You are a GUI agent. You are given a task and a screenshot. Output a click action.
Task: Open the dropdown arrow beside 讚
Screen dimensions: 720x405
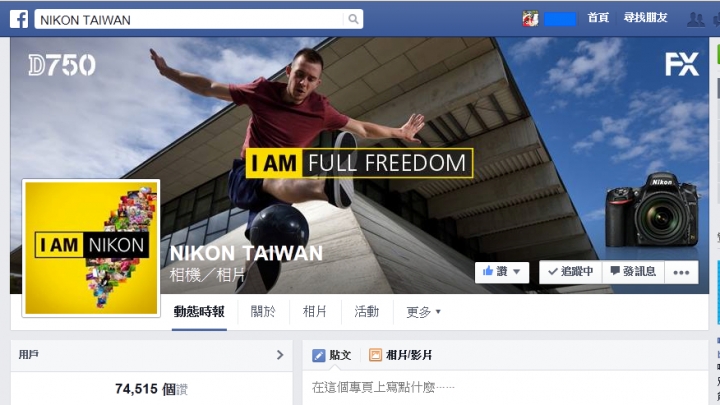coord(517,272)
